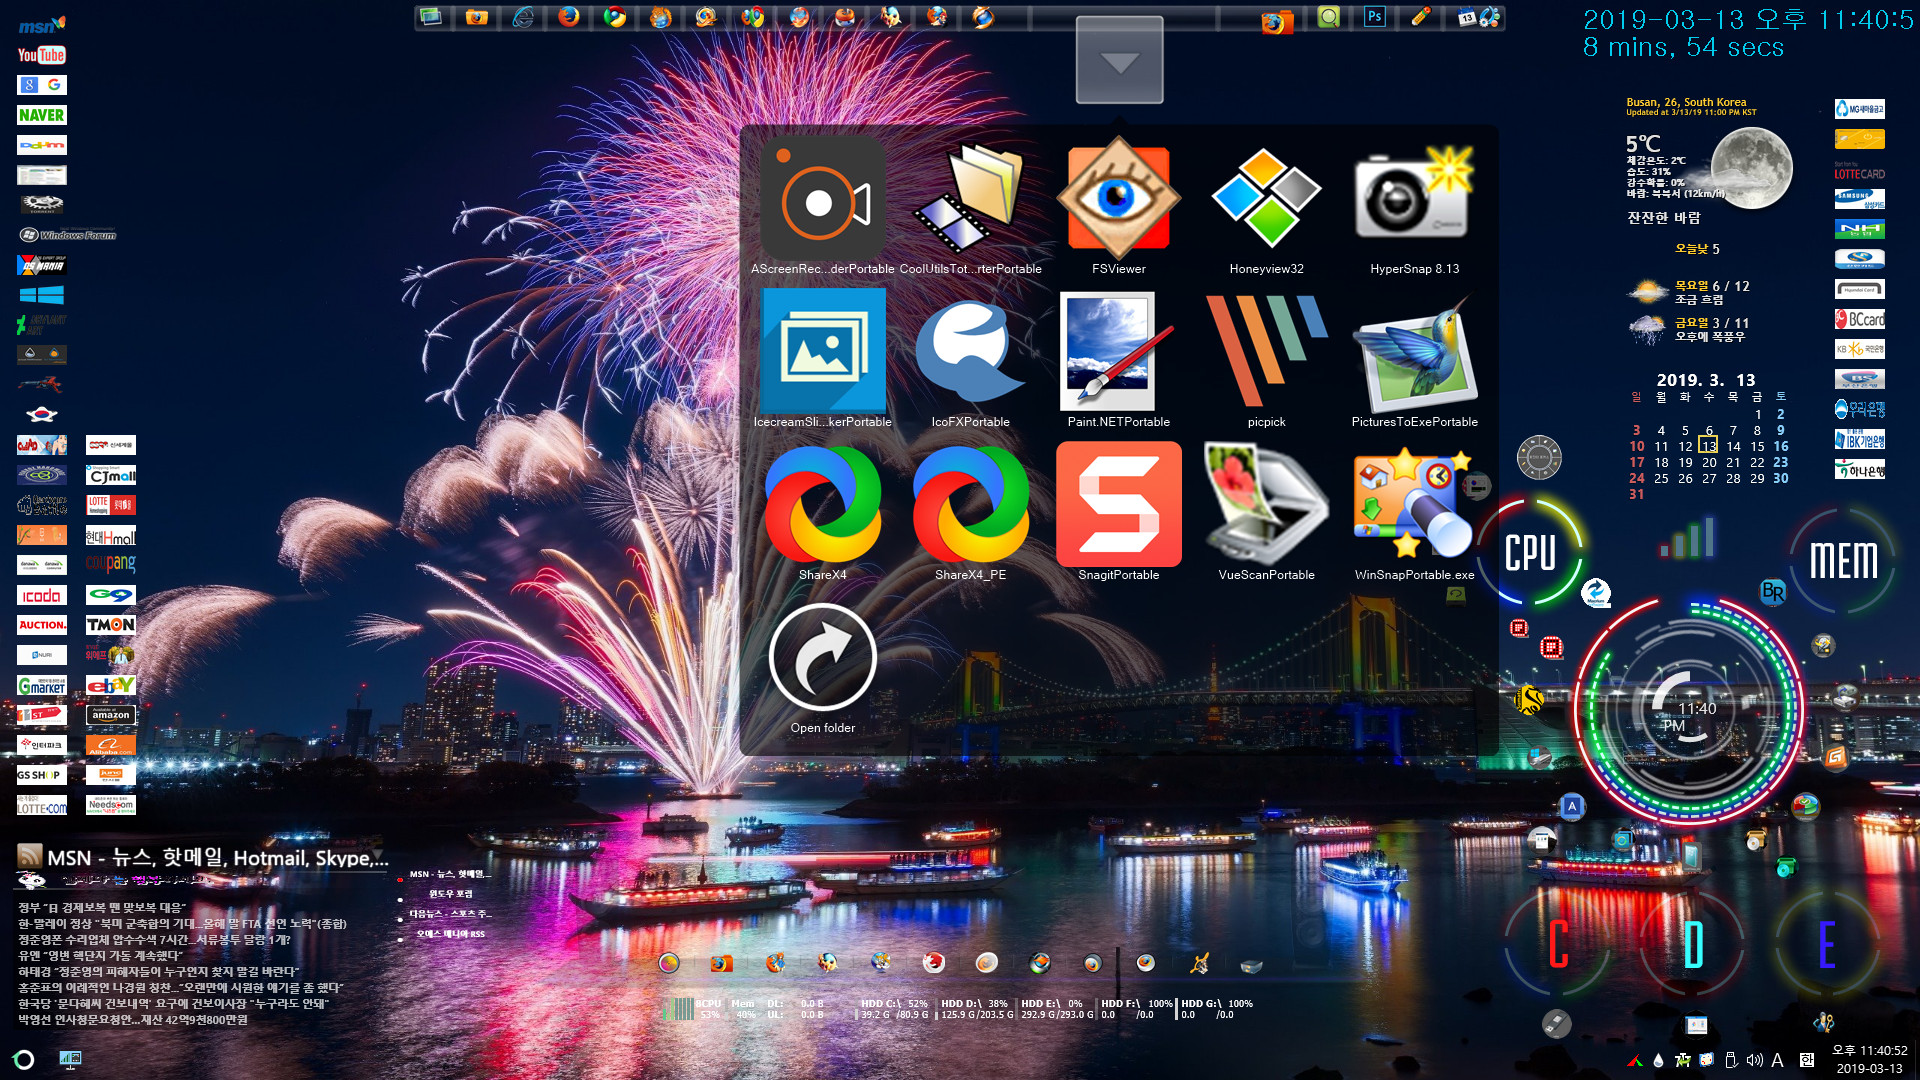Click the pencil icon in top dock
Image resolution: width=1920 pixels, height=1080 pixels.
tap(1420, 17)
